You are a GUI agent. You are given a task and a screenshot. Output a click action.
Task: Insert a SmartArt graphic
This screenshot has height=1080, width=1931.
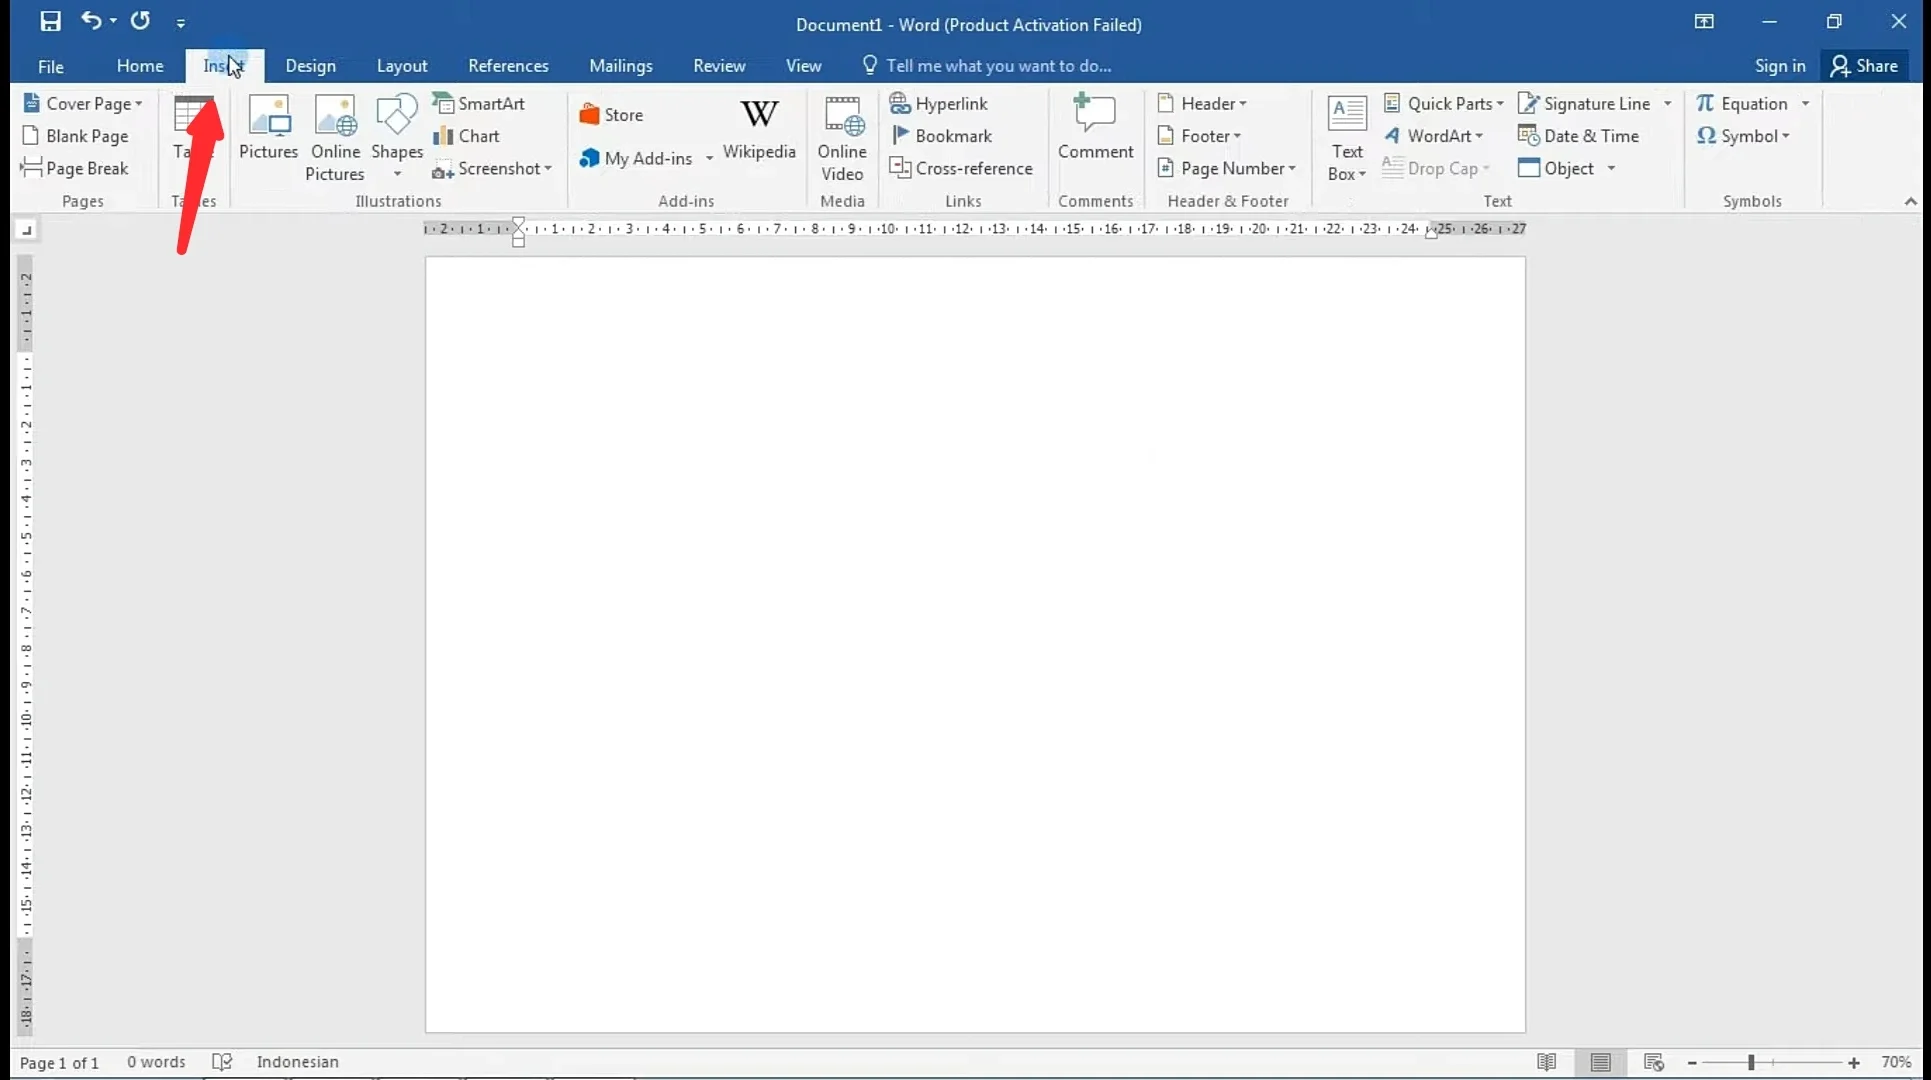point(479,103)
